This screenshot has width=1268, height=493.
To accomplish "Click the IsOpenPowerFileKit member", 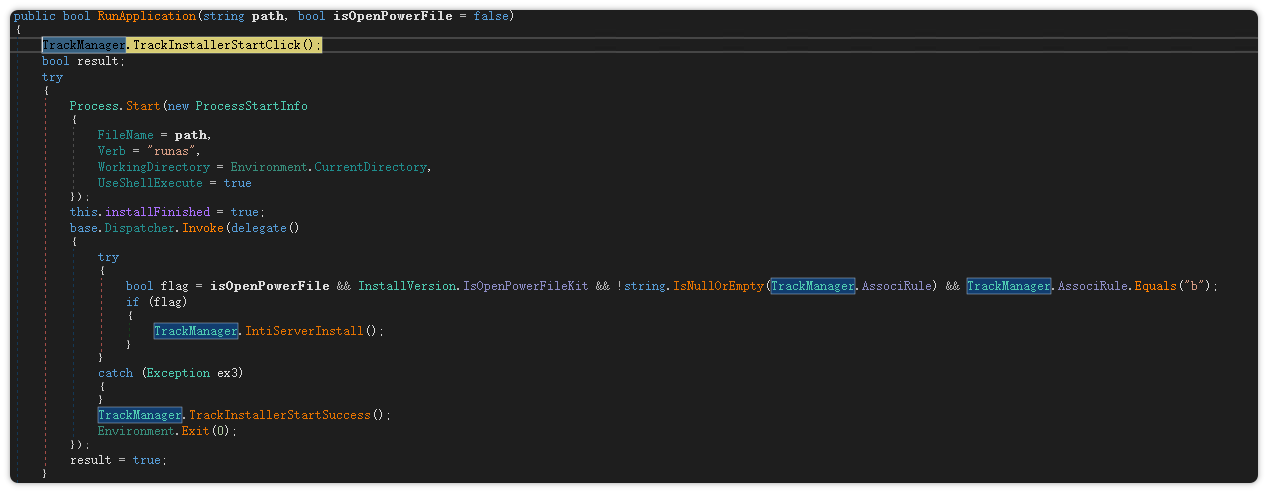I will pyautogui.click(x=526, y=286).
